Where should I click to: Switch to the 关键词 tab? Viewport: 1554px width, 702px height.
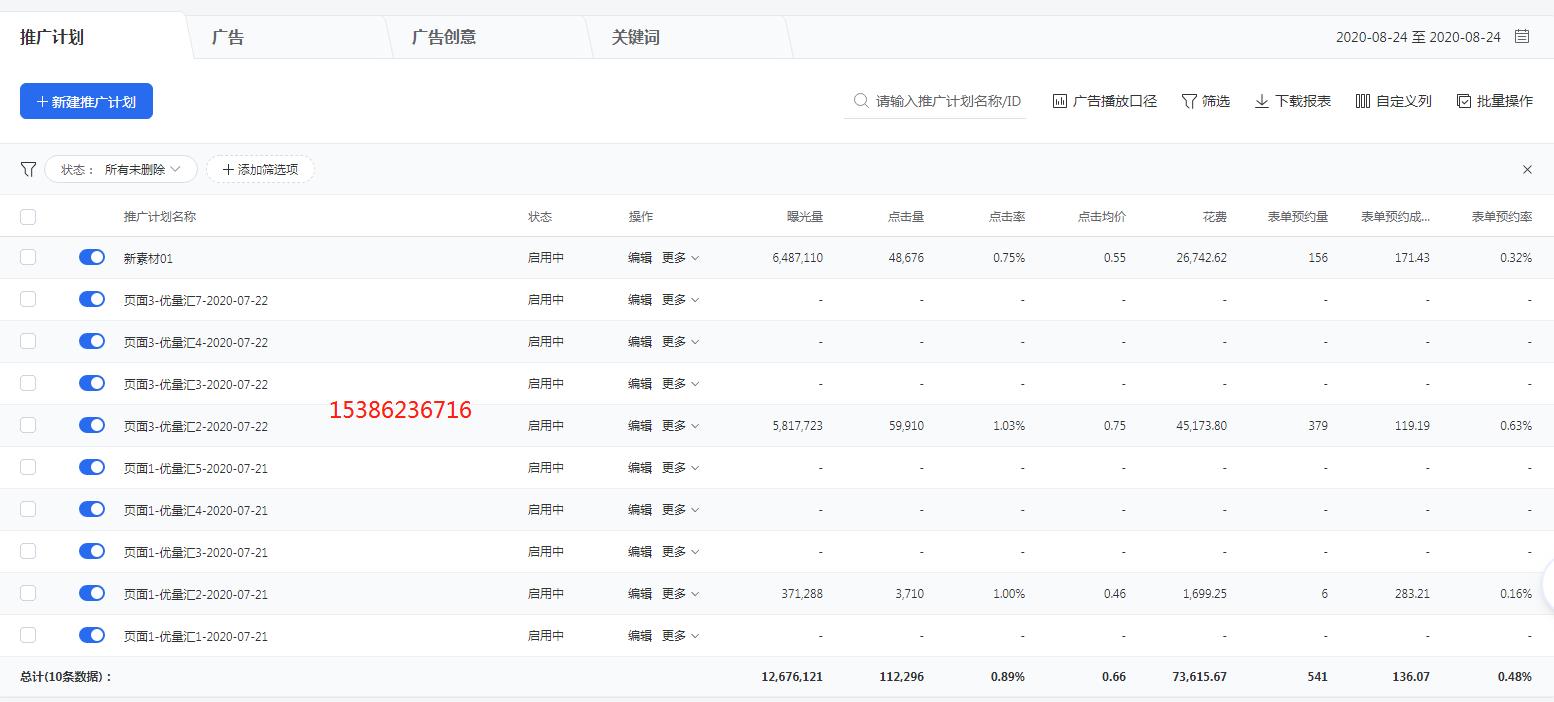636,38
